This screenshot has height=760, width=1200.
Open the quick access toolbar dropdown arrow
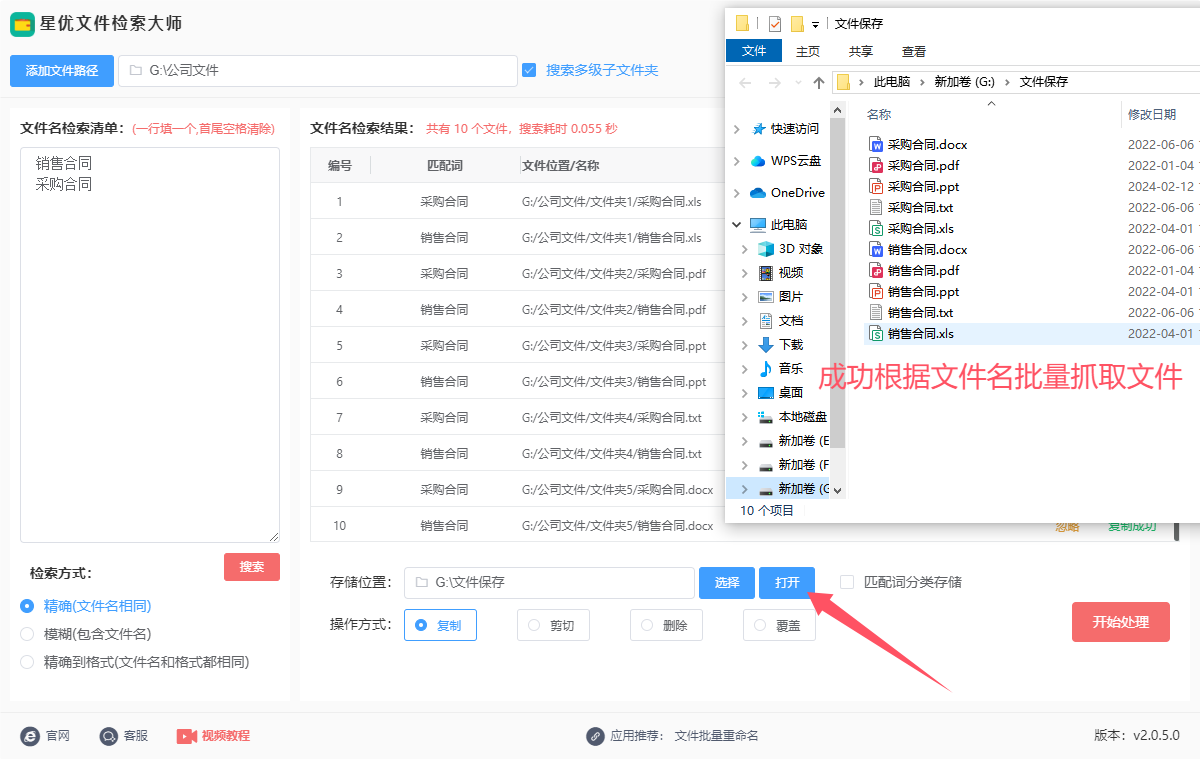(816, 25)
